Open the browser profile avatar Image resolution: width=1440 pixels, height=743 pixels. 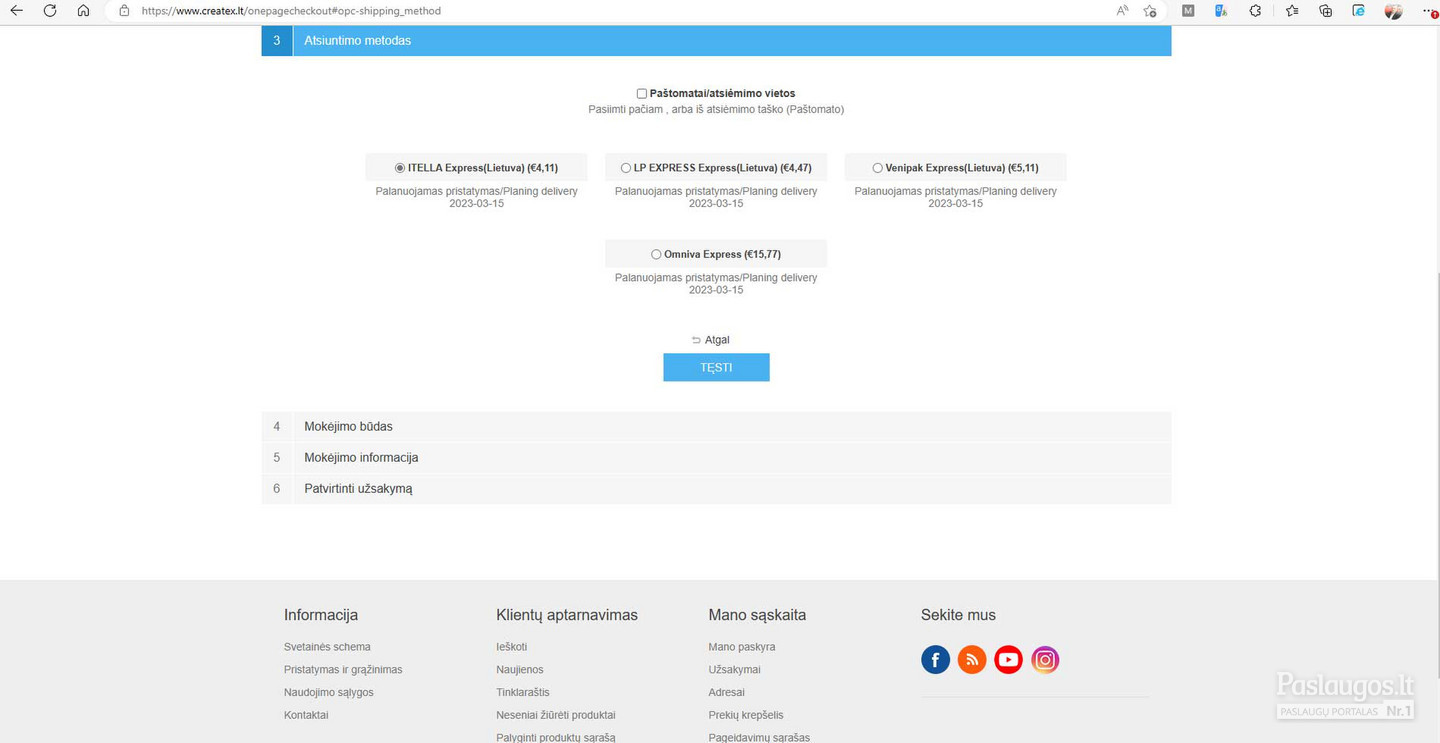pos(1393,11)
